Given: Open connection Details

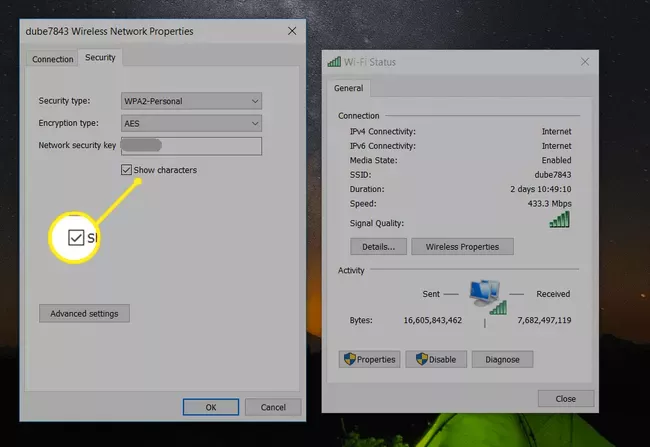Looking at the screenshot, I should [378, 246].
